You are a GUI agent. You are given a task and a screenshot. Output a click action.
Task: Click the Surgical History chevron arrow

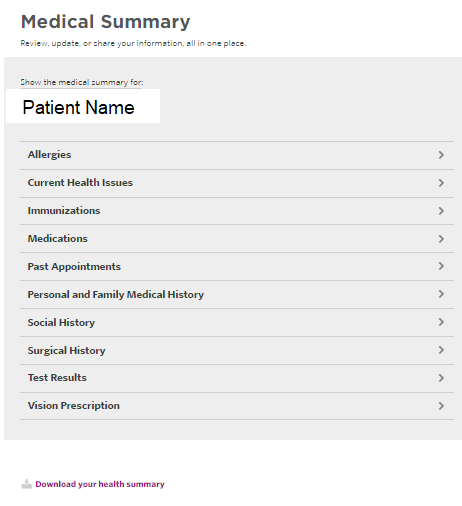coord(441,350)
